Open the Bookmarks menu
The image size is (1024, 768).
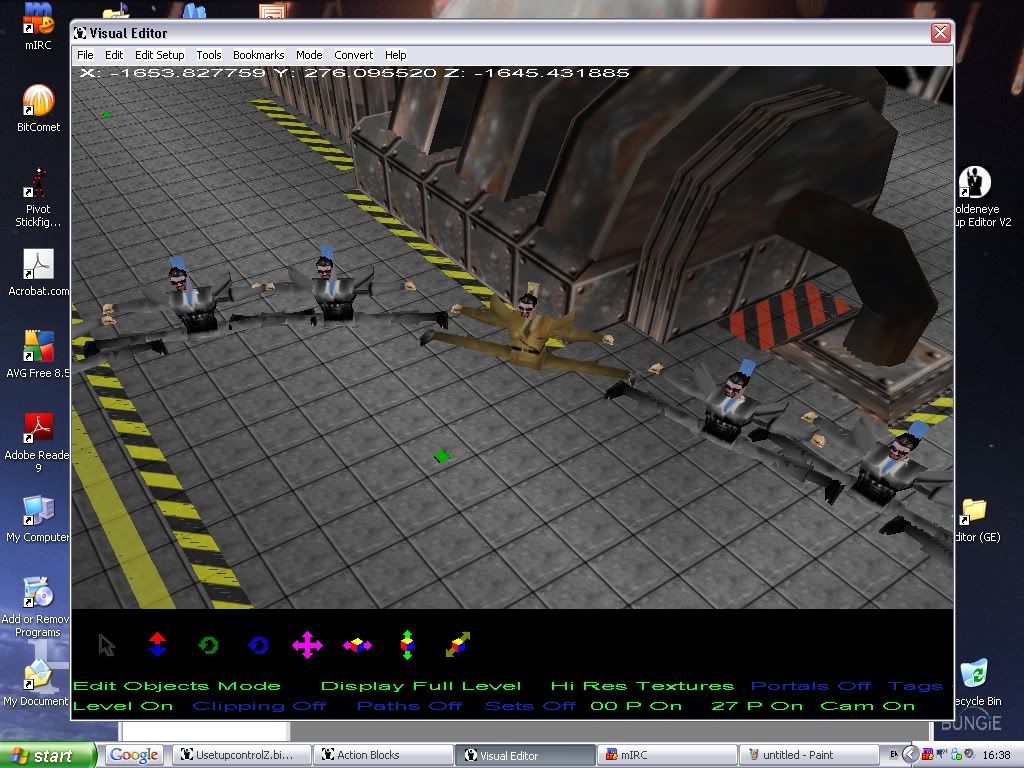(x=259, y=55)
